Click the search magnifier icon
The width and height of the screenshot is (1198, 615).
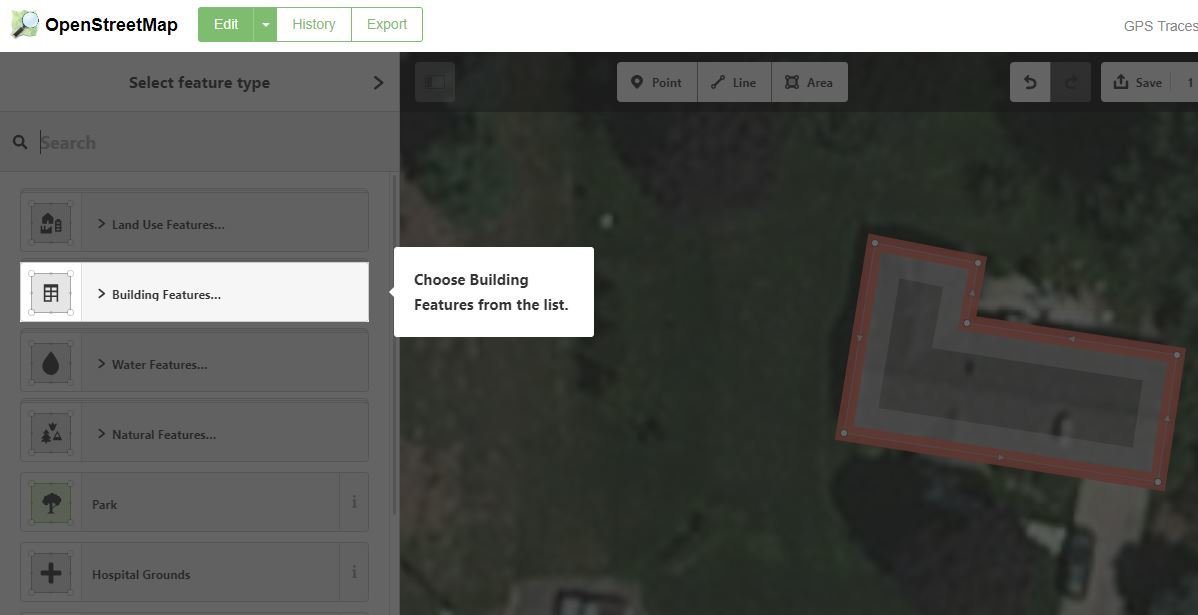tap(21, 142)
